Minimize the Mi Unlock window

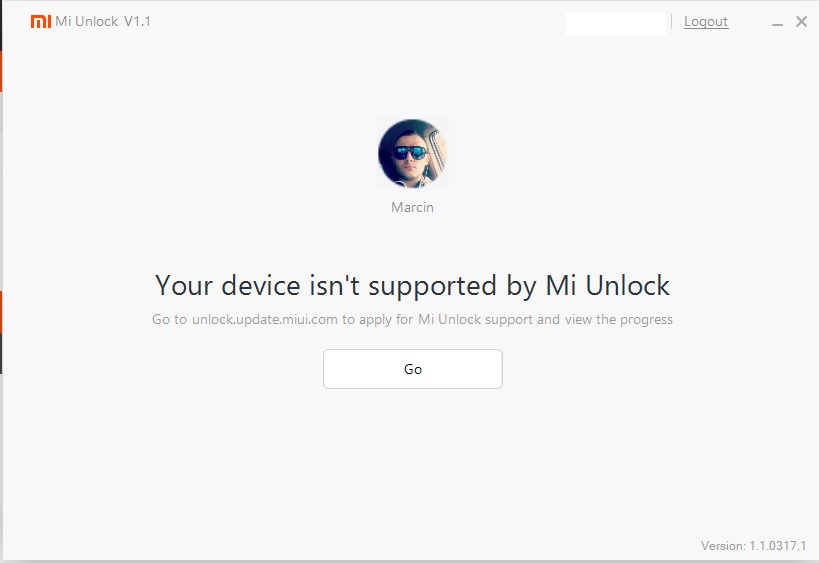pyautogui.click(x=779, y=22)
